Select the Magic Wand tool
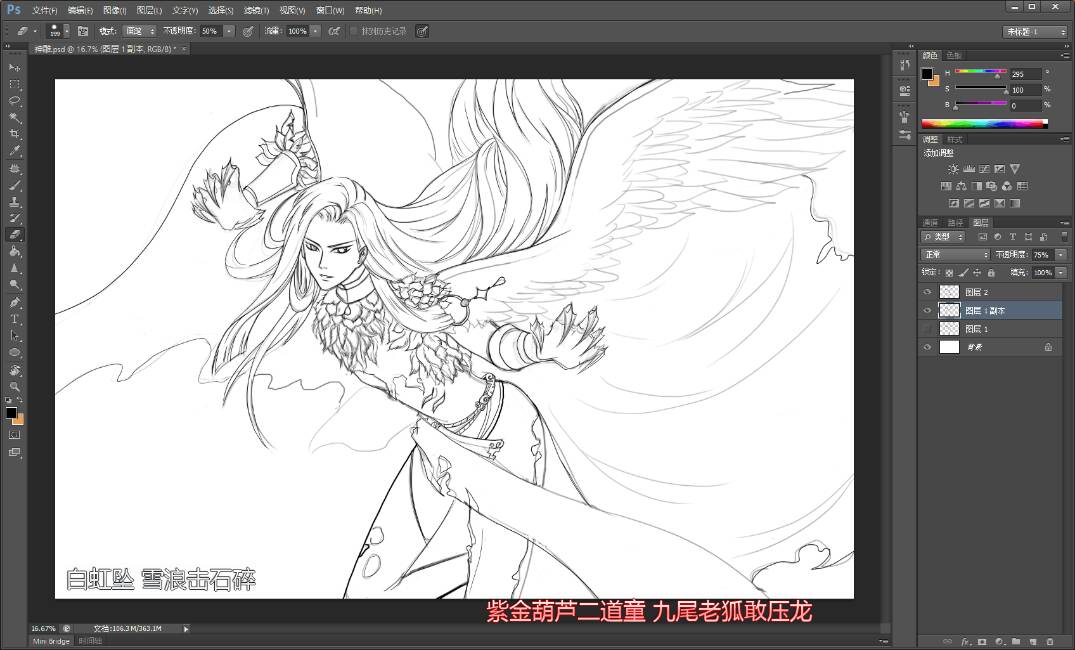 tap(14, 118)
